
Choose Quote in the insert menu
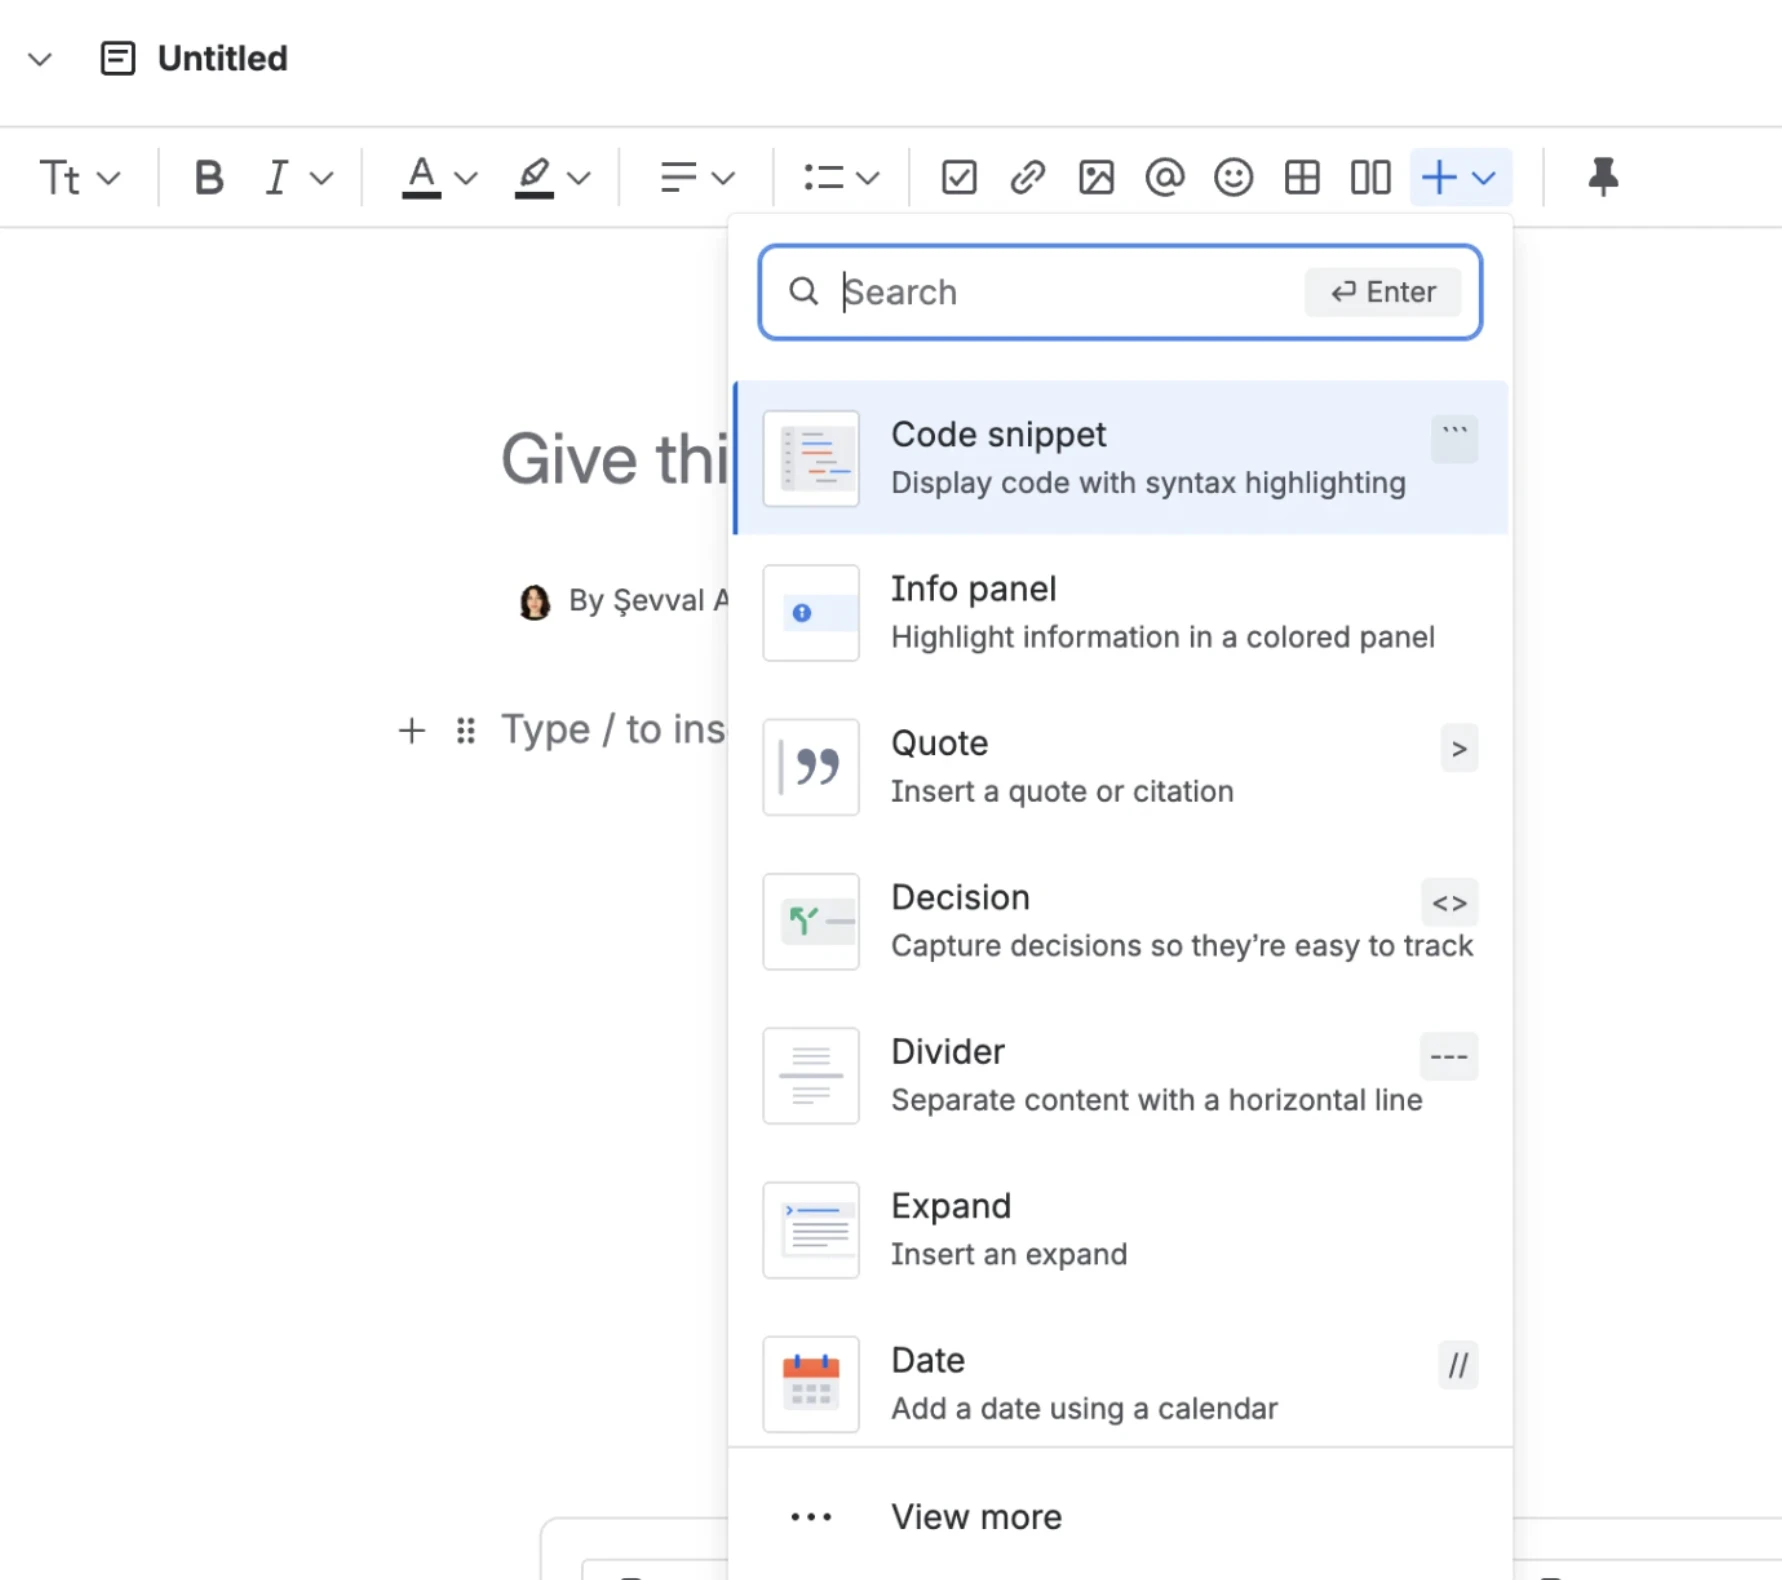point(1121,767)
